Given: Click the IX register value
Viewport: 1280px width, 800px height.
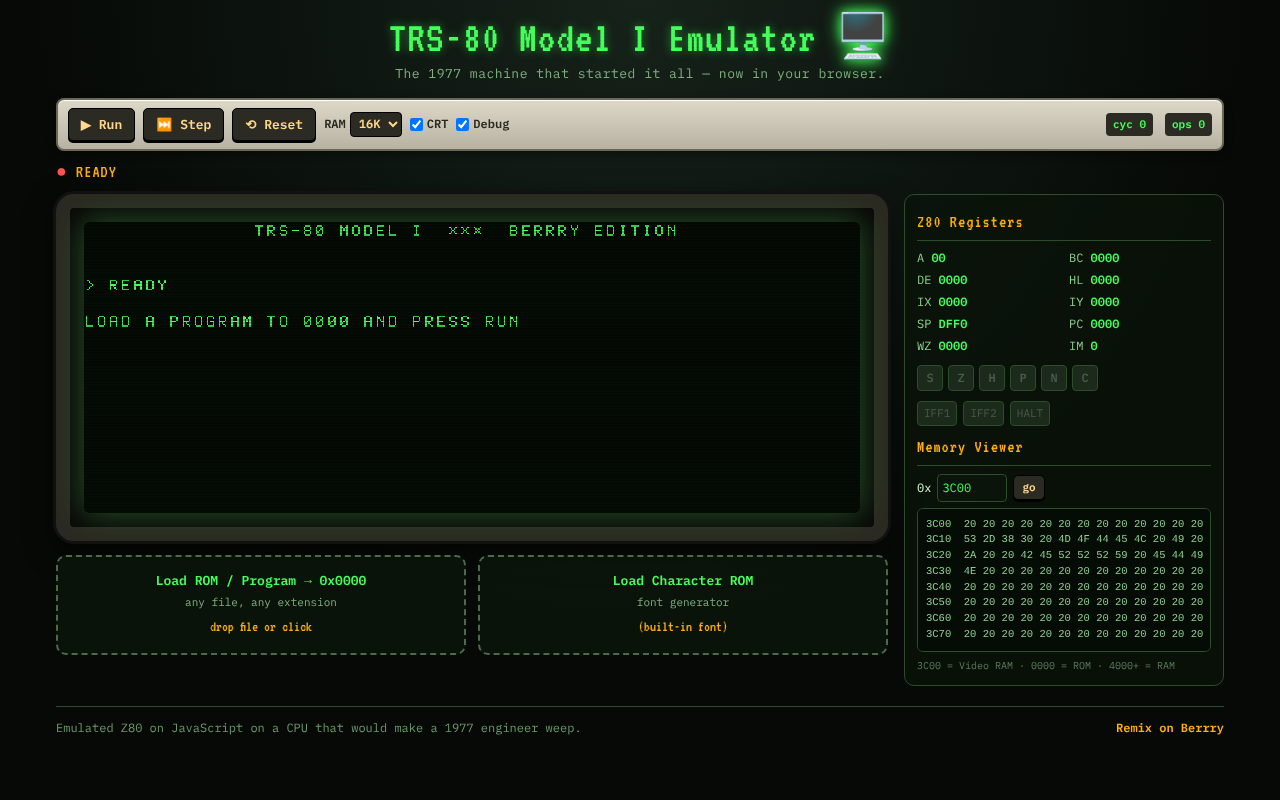Looking at the screenshot, I should pos(953,302).
